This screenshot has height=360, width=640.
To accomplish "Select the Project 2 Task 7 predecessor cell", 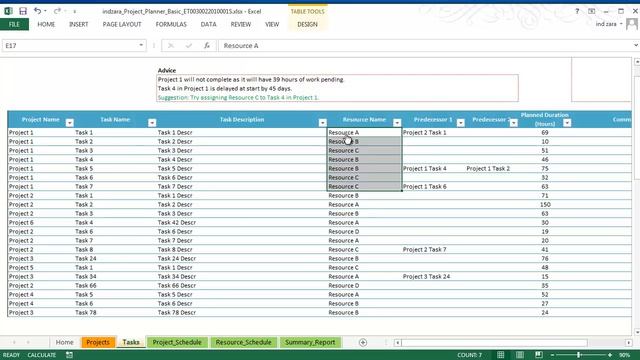I will 433,249.
